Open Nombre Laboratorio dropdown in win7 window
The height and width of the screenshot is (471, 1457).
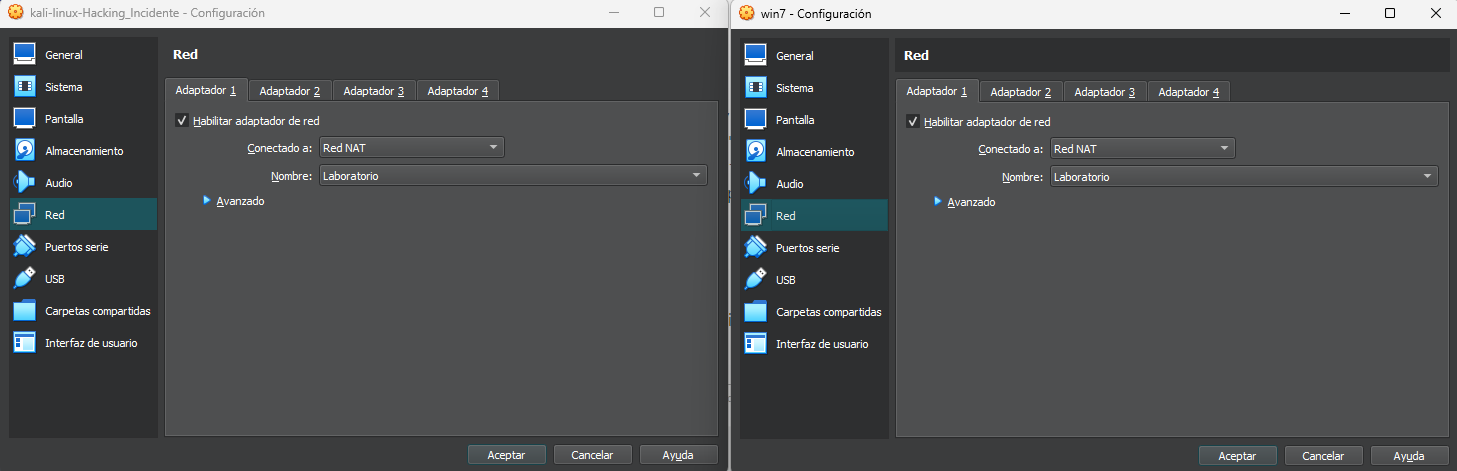(1244, 177)
